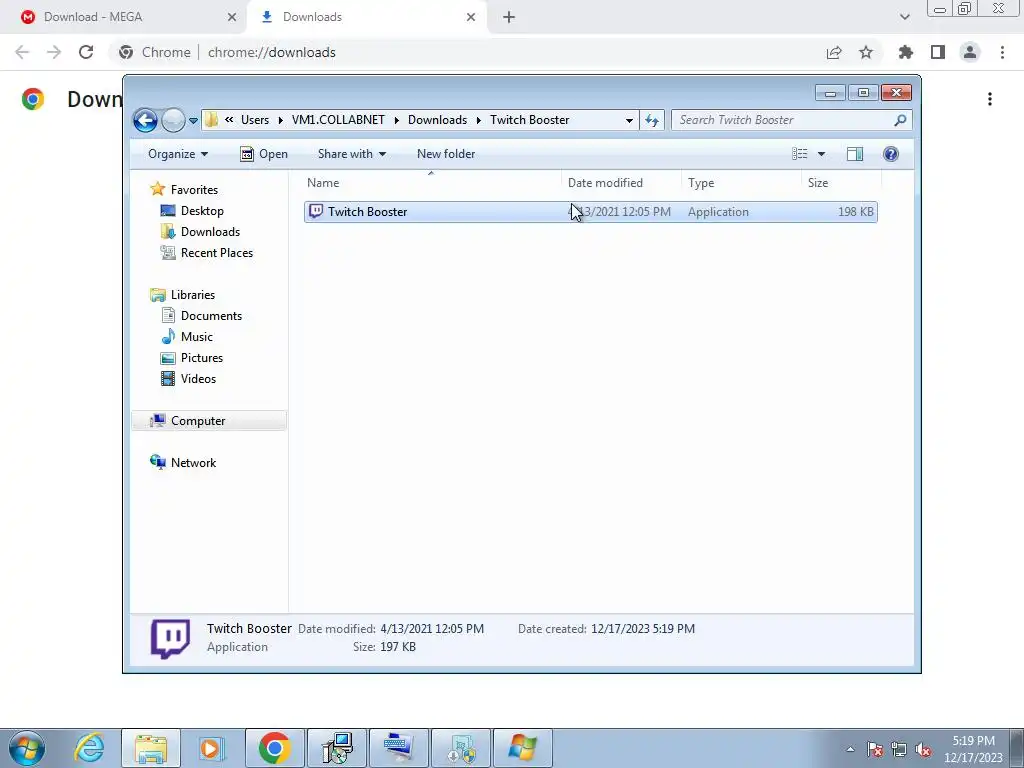Open Windows Media Player from taskbar

point(211,748)
